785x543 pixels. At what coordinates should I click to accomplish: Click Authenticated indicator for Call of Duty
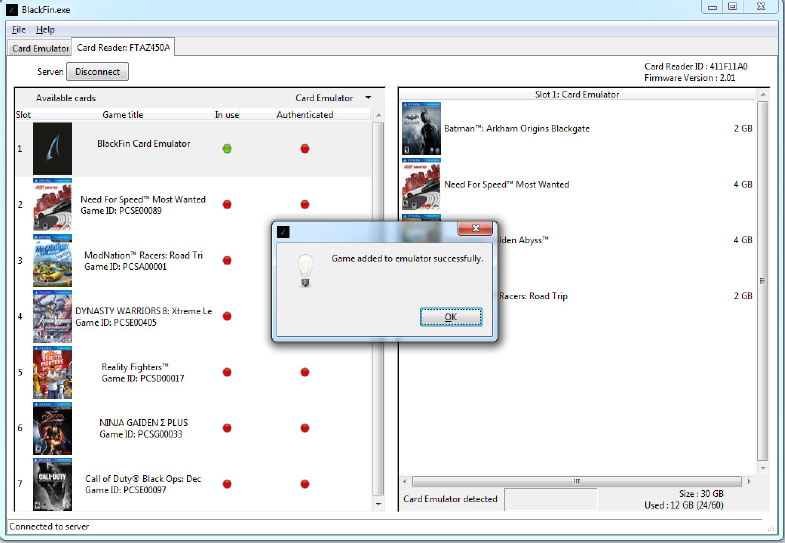click(x=304, y=484)
